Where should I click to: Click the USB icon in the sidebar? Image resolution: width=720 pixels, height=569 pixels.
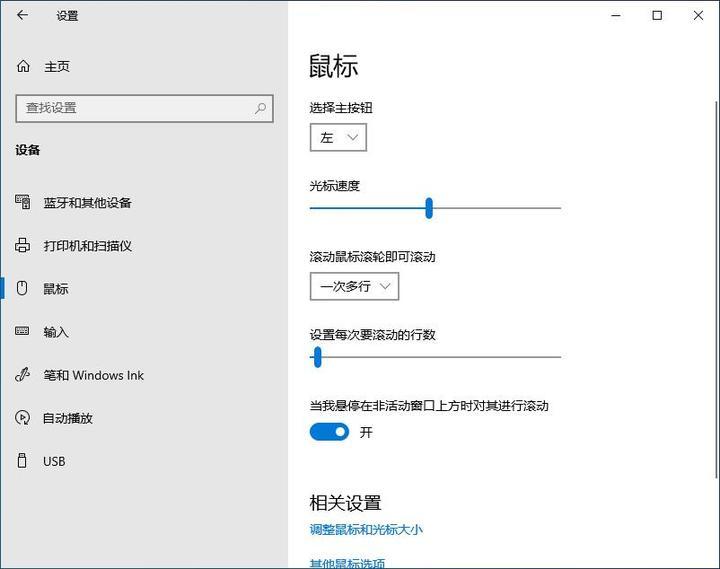click(23, 461)
